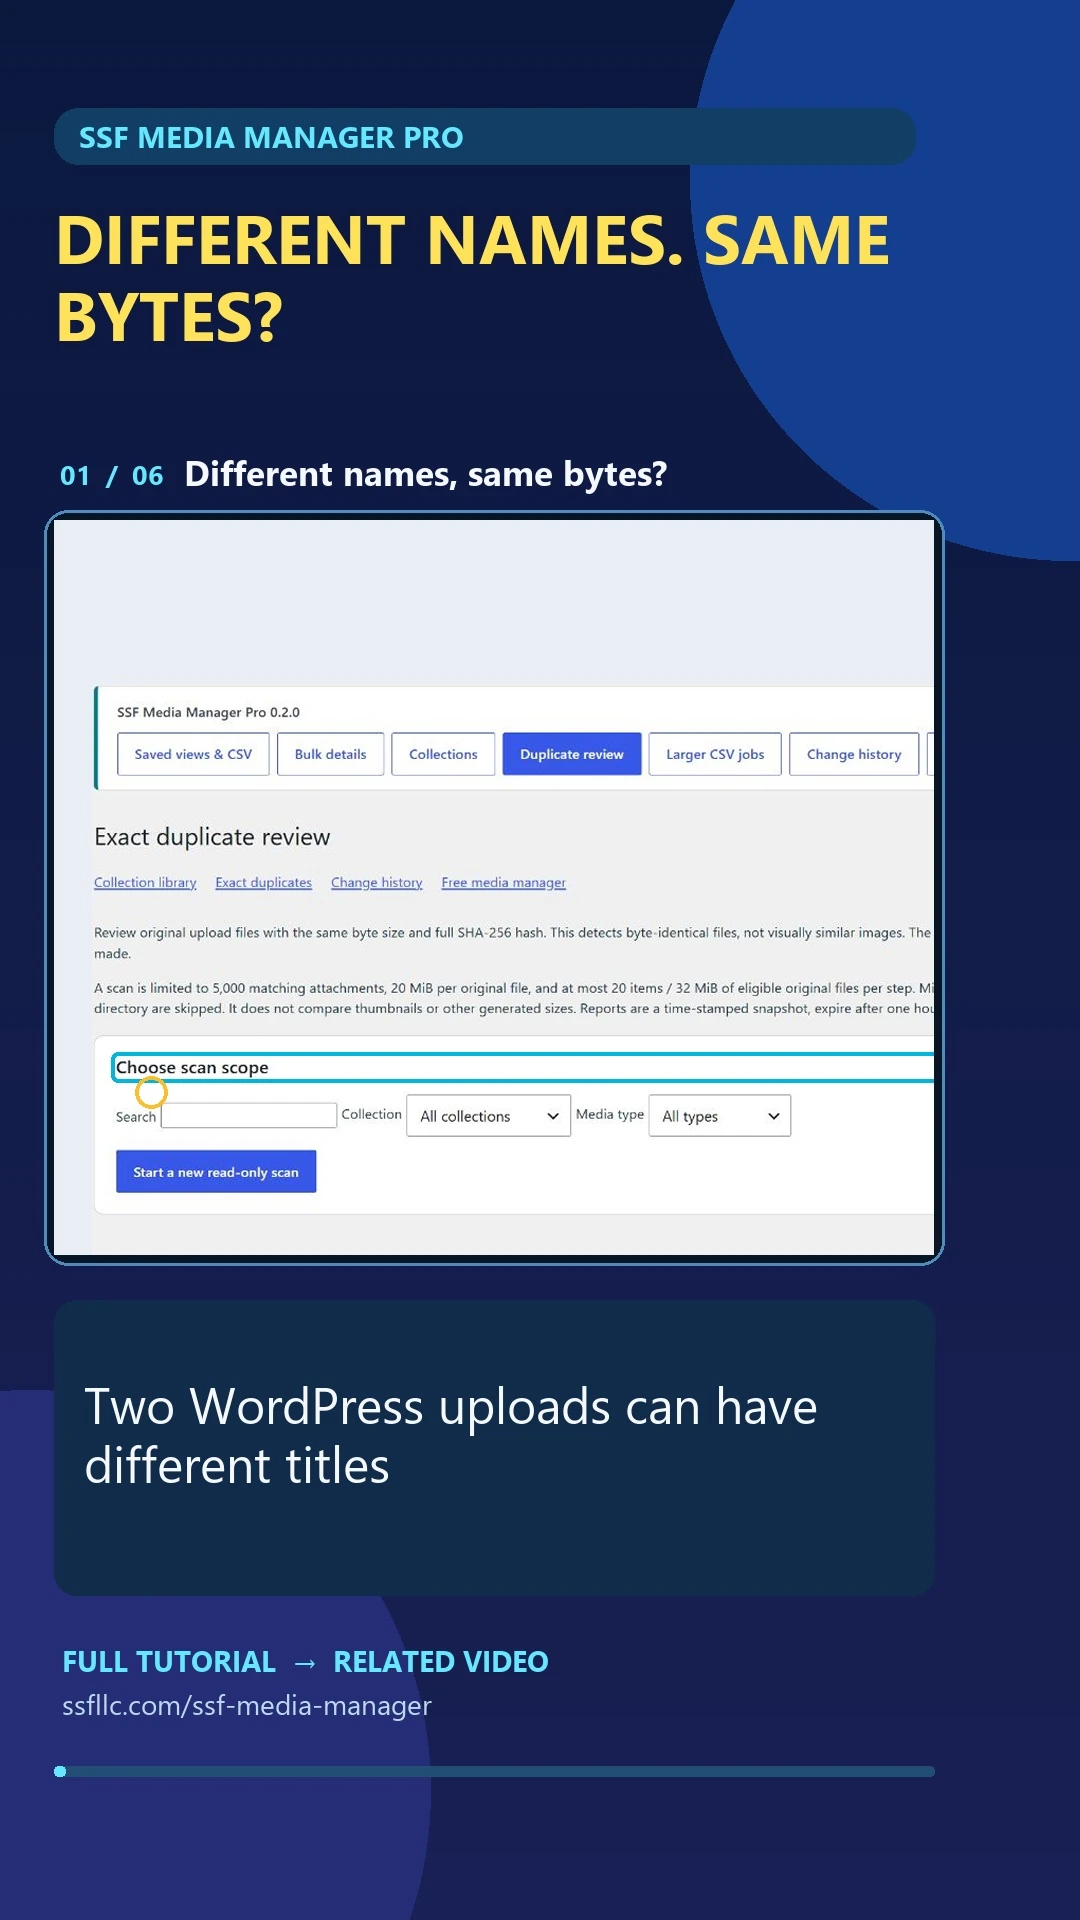This screenshot has height=1920, width=1080.
Task: Click the 01 / 06 step counter
Action: click(111, 476)
